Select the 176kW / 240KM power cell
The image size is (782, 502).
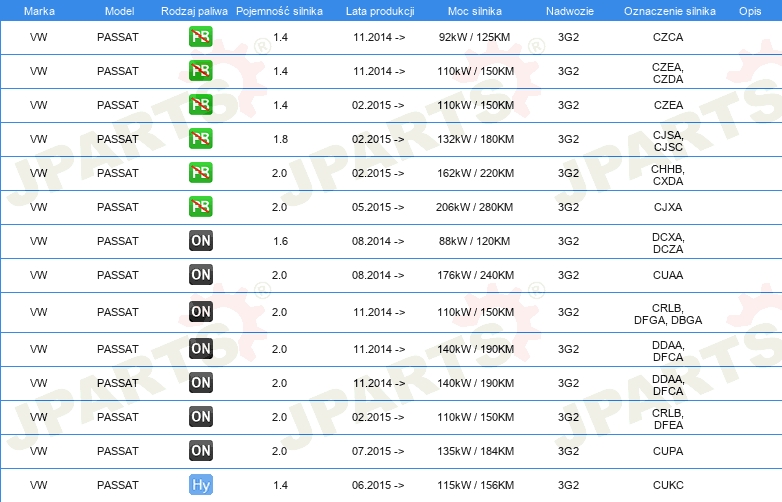coord(475,275)
